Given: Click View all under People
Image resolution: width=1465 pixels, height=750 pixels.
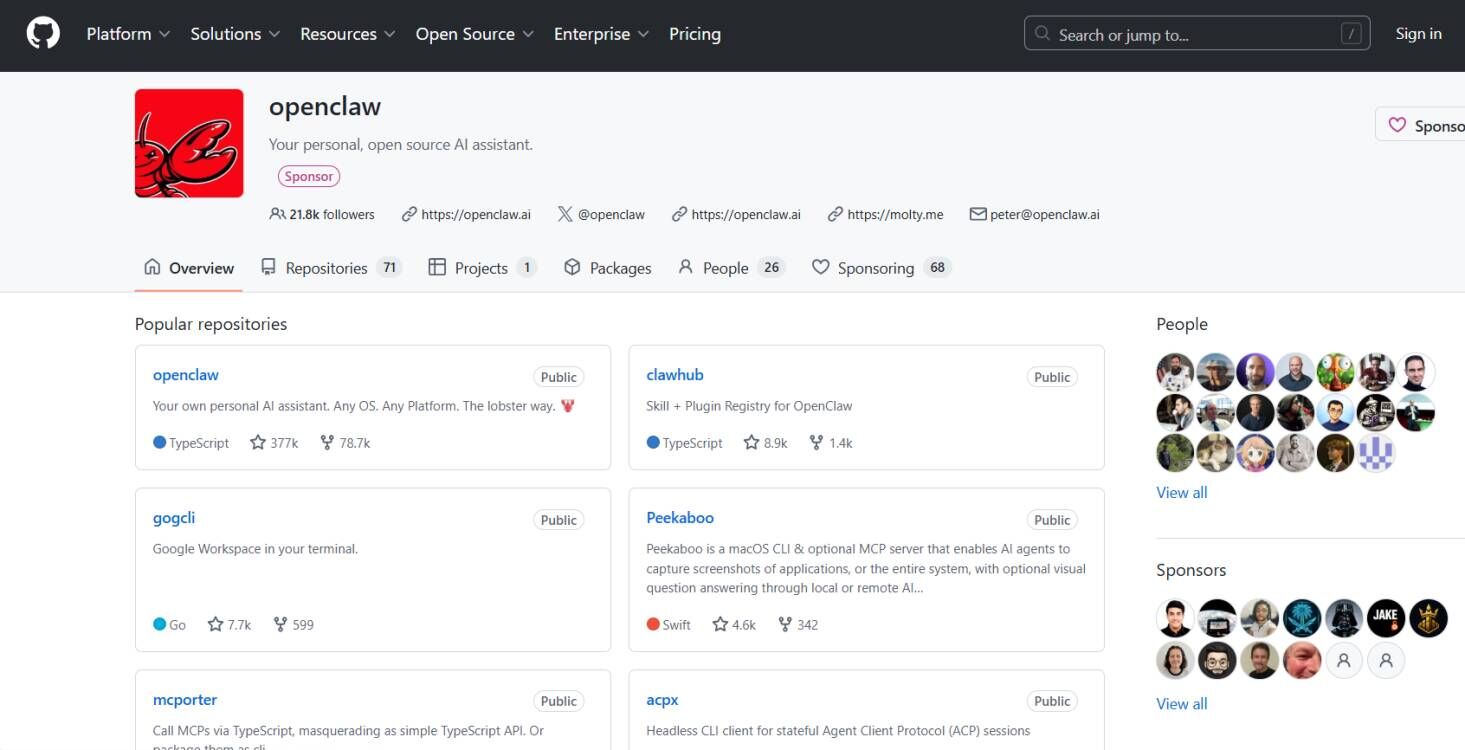Looking at the screenshot, I should point(1181,492).
